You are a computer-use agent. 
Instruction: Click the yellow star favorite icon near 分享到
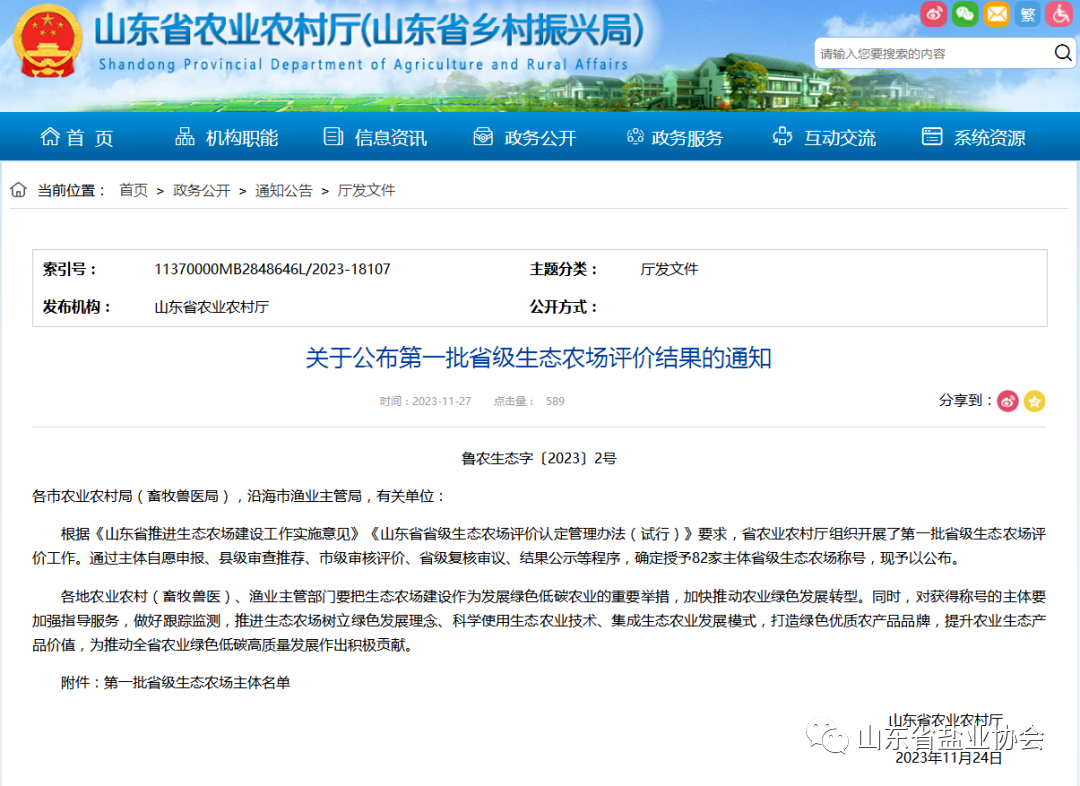[x=1034, y=400]
